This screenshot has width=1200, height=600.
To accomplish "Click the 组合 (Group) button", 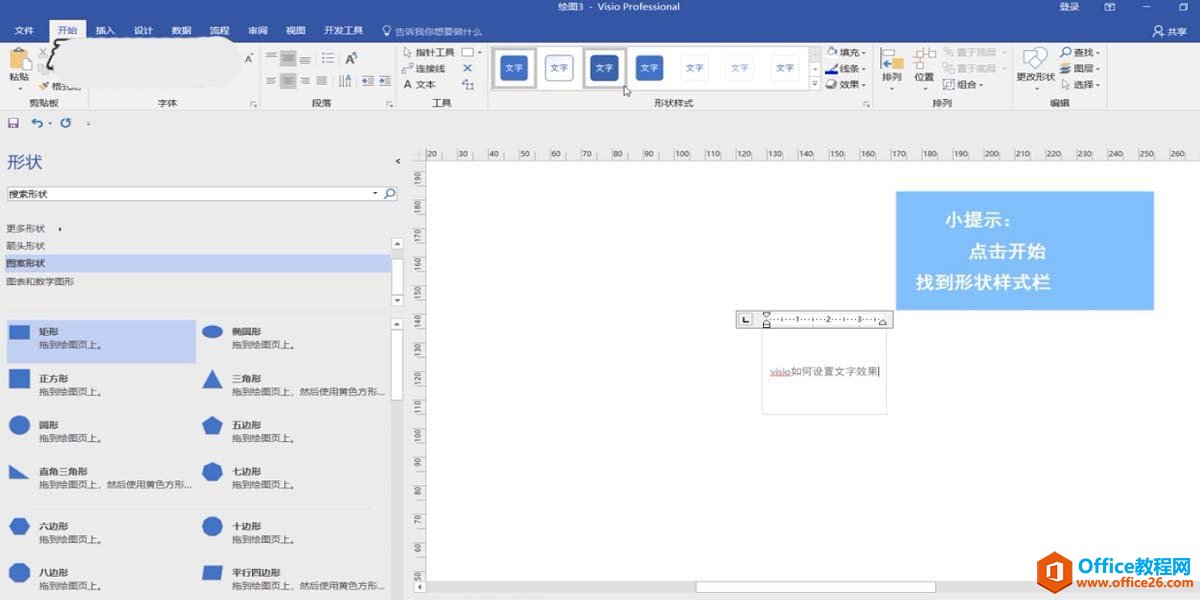I will coord(966,84).
